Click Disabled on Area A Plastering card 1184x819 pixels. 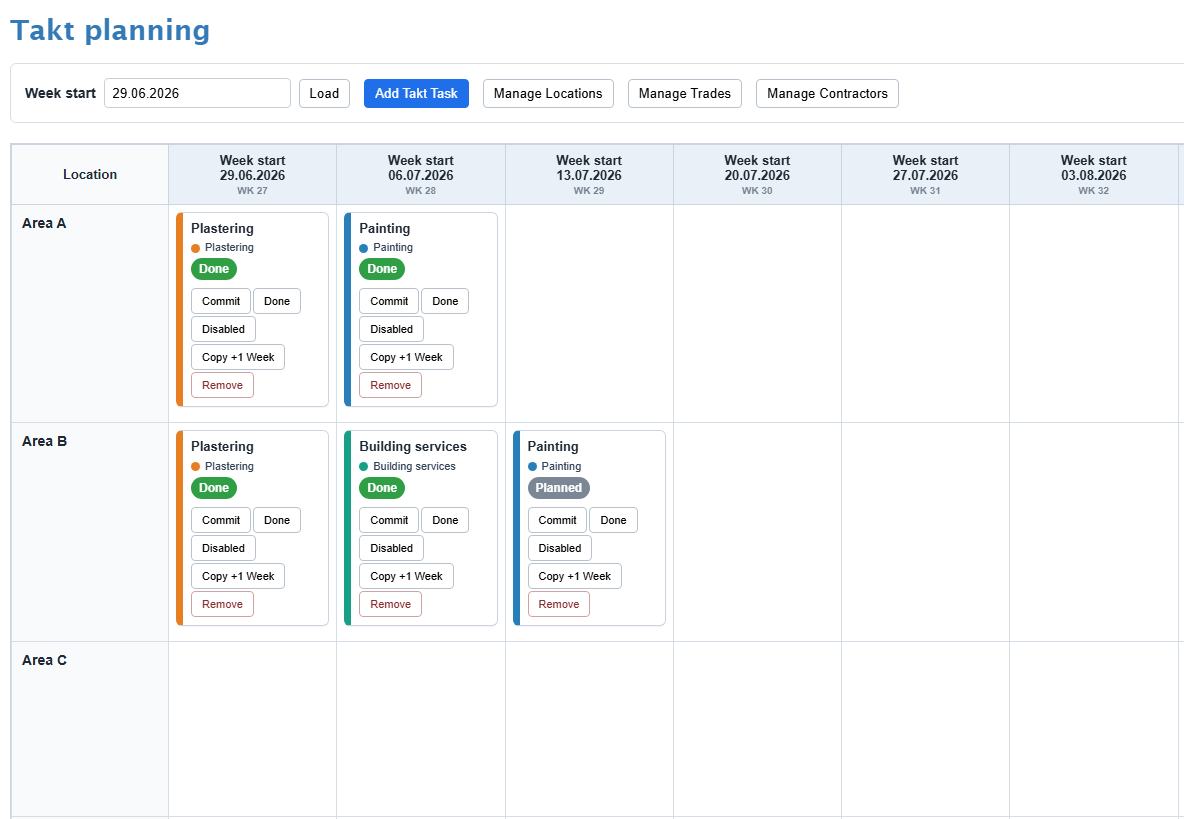click(x=223, y=329)
